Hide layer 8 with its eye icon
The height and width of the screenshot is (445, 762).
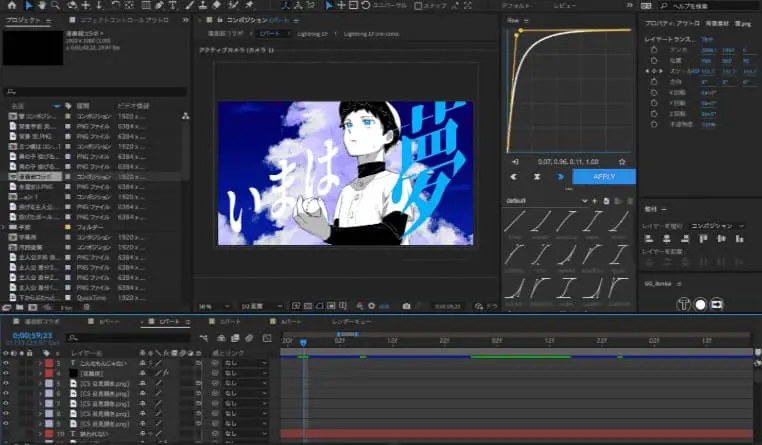[x=6, y=414]
